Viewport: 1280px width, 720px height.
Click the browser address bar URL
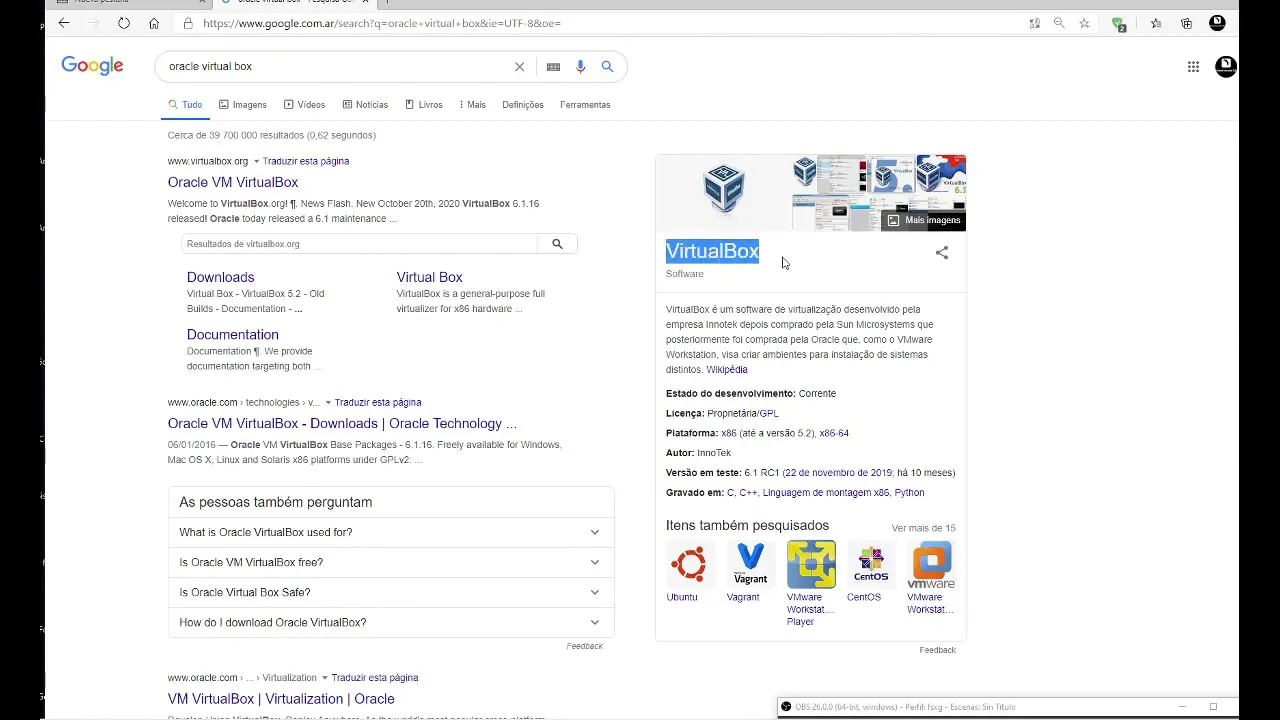coord(382,23)
